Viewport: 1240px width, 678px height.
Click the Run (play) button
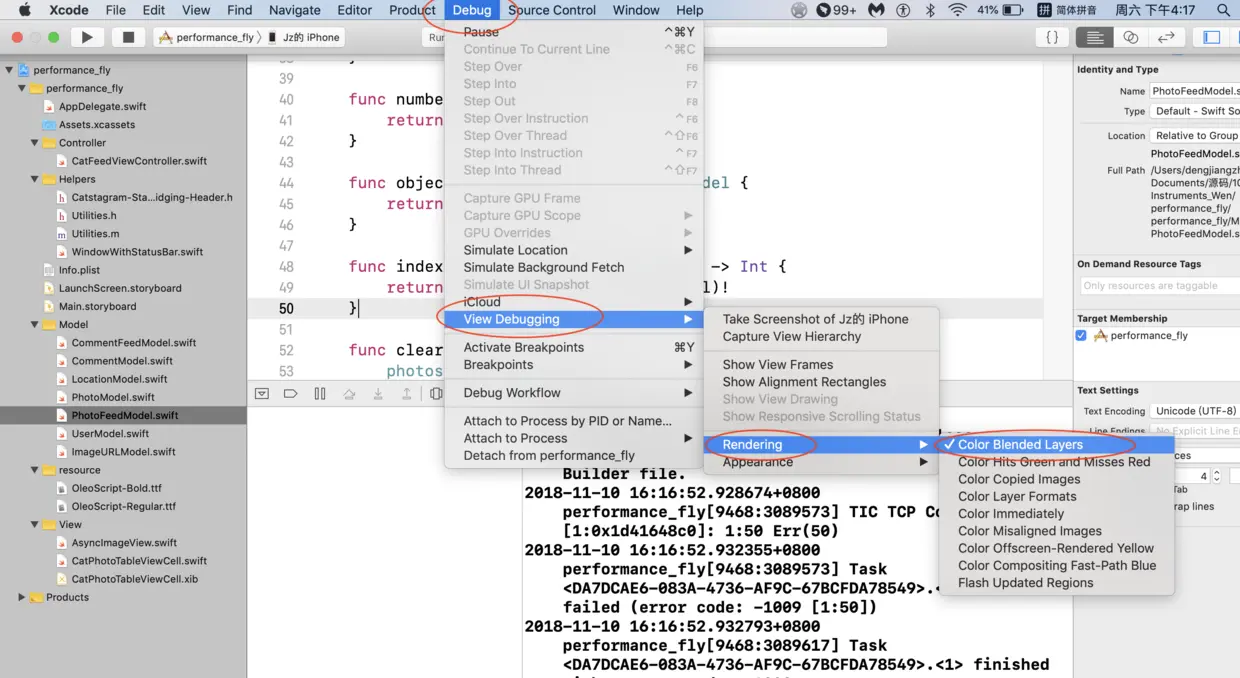[87, 37]
